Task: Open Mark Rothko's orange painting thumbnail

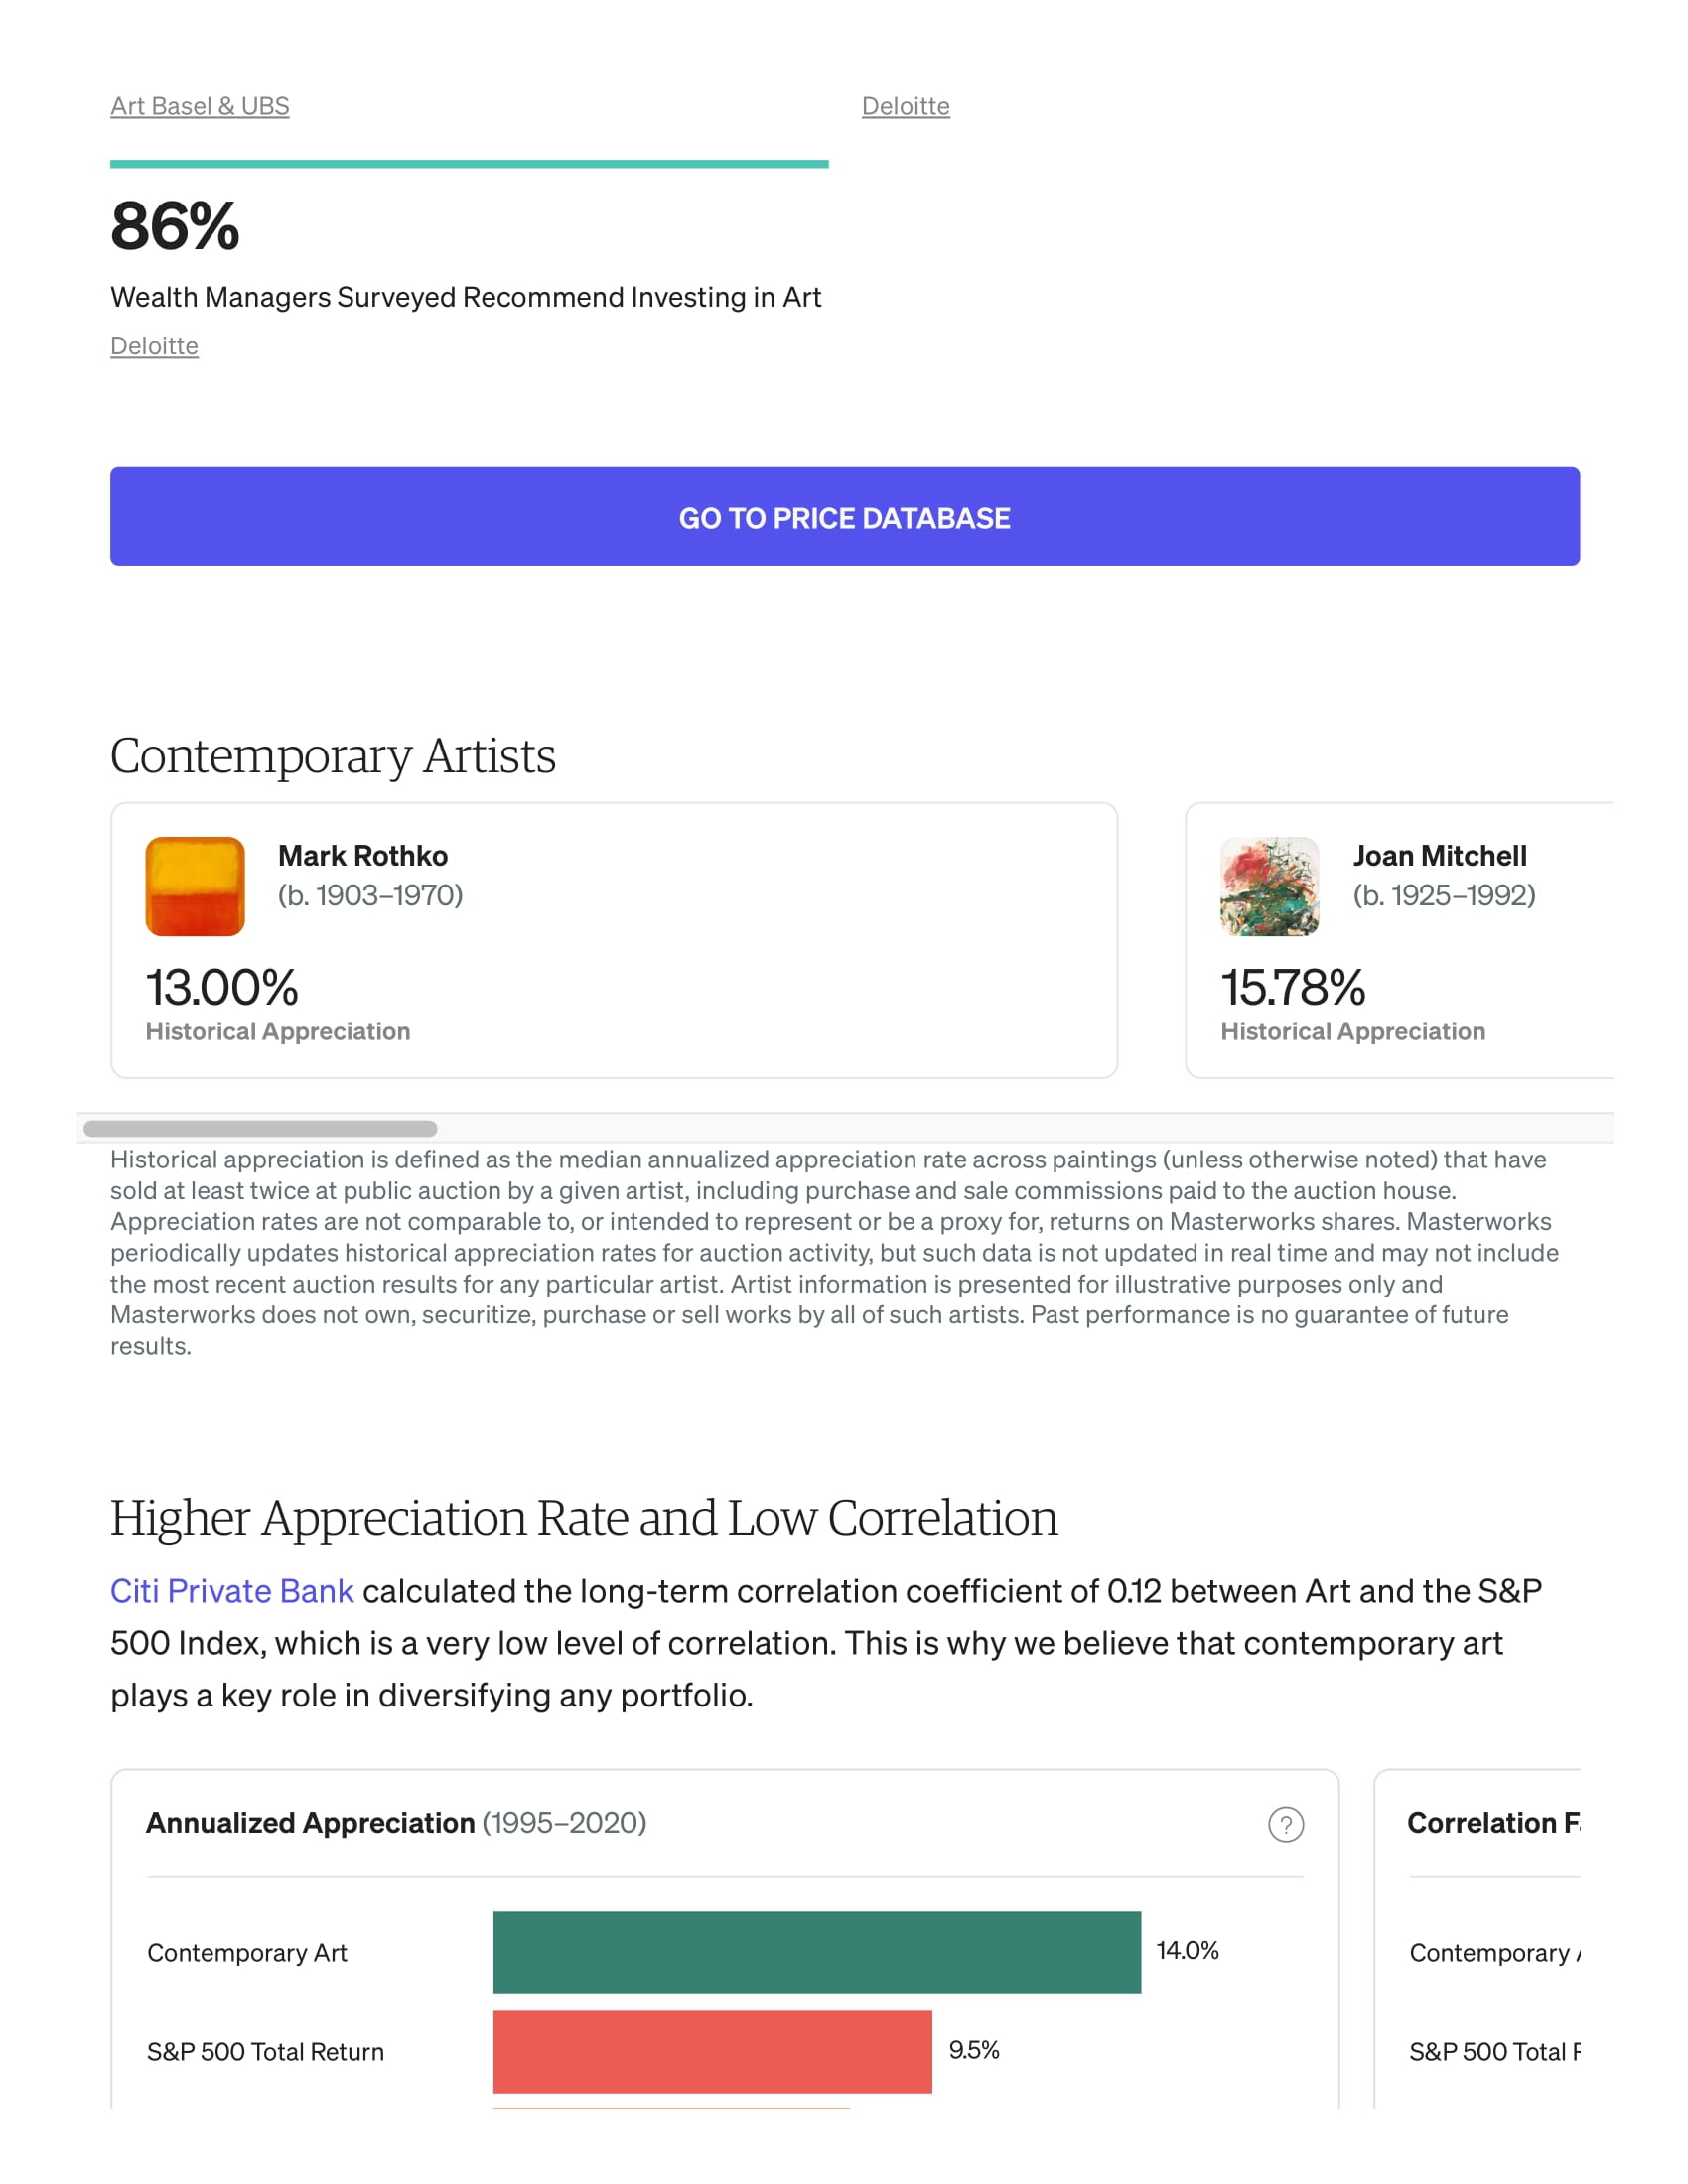Action: tap(195, 886)
